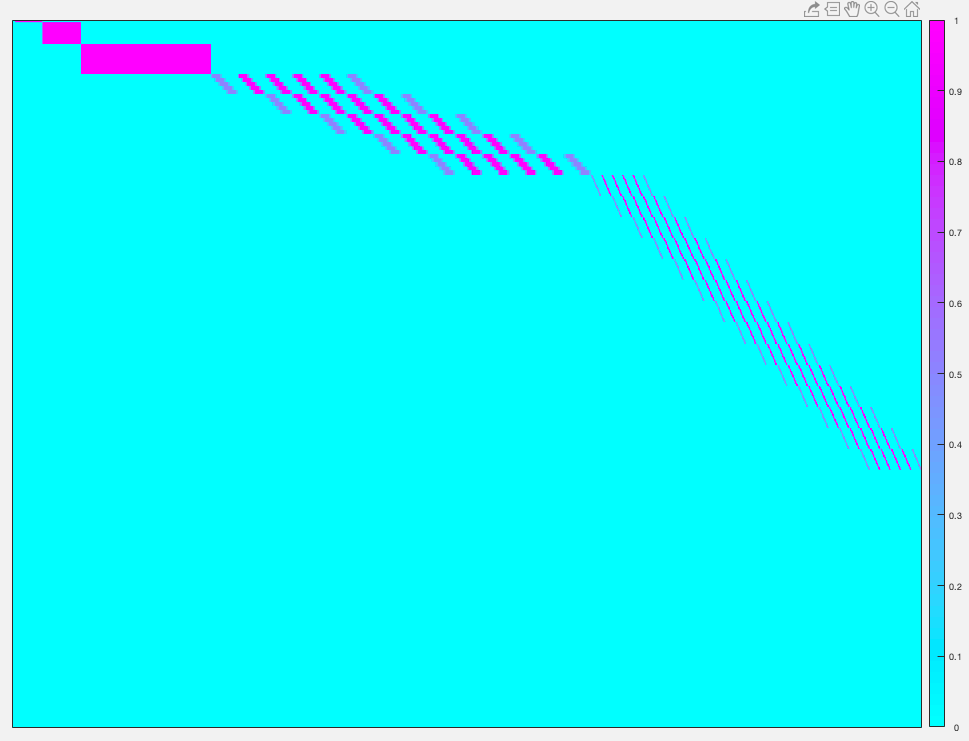Select the Zoom Out magnifier
Viewport: 969px width, 741px height.
pyautogui.click(x=892, y=9)
